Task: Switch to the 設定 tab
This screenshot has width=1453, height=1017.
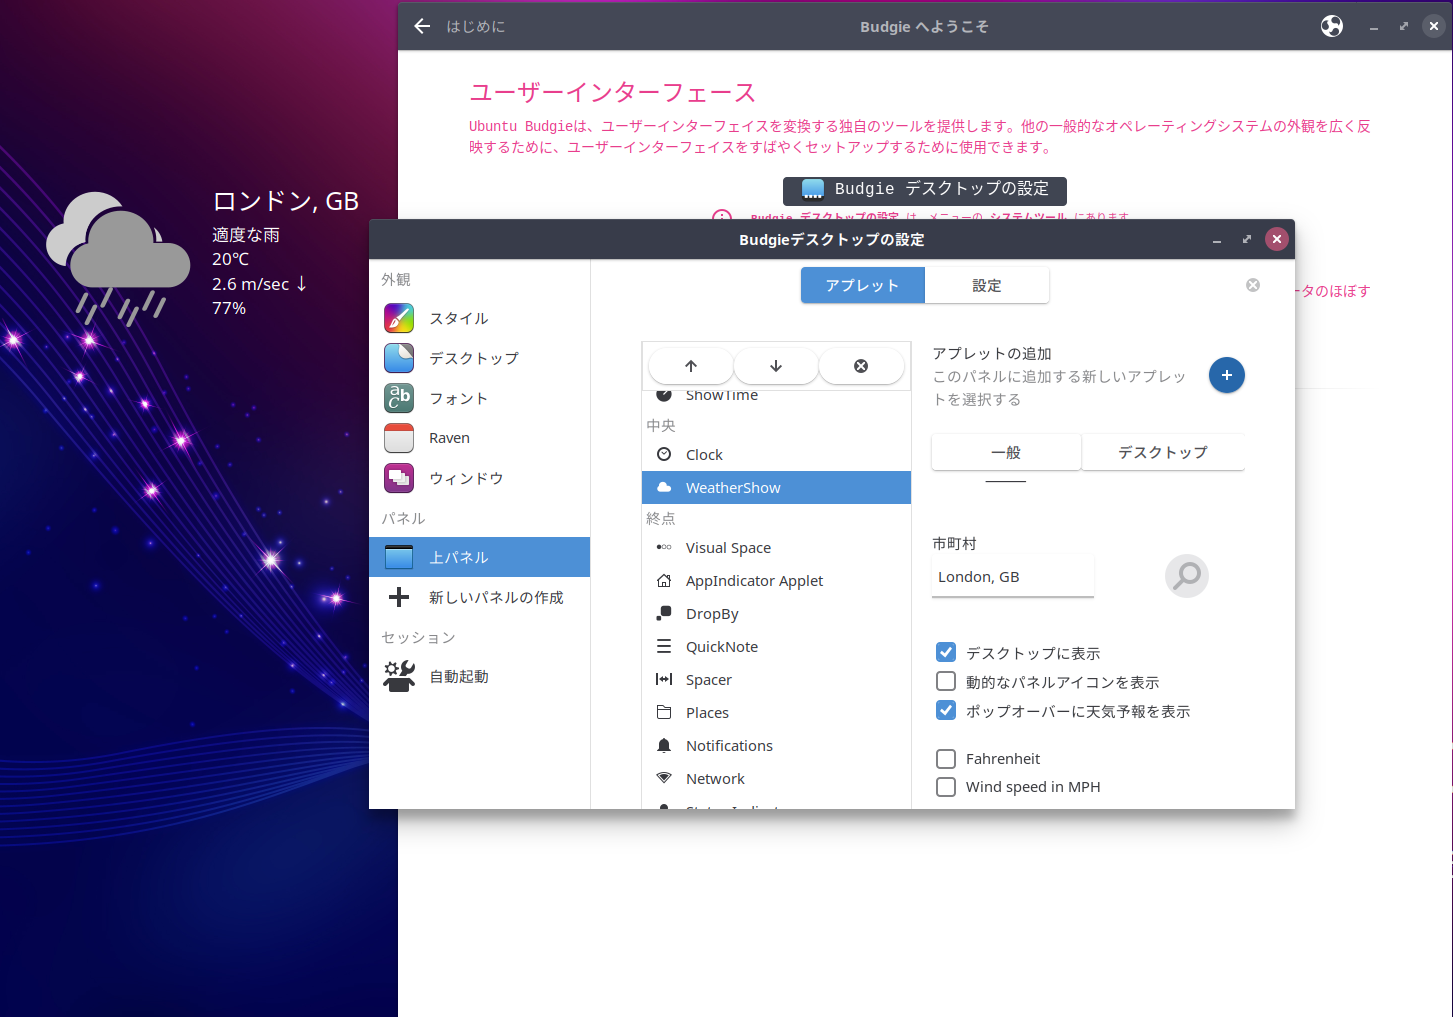Action: point(987,285)
